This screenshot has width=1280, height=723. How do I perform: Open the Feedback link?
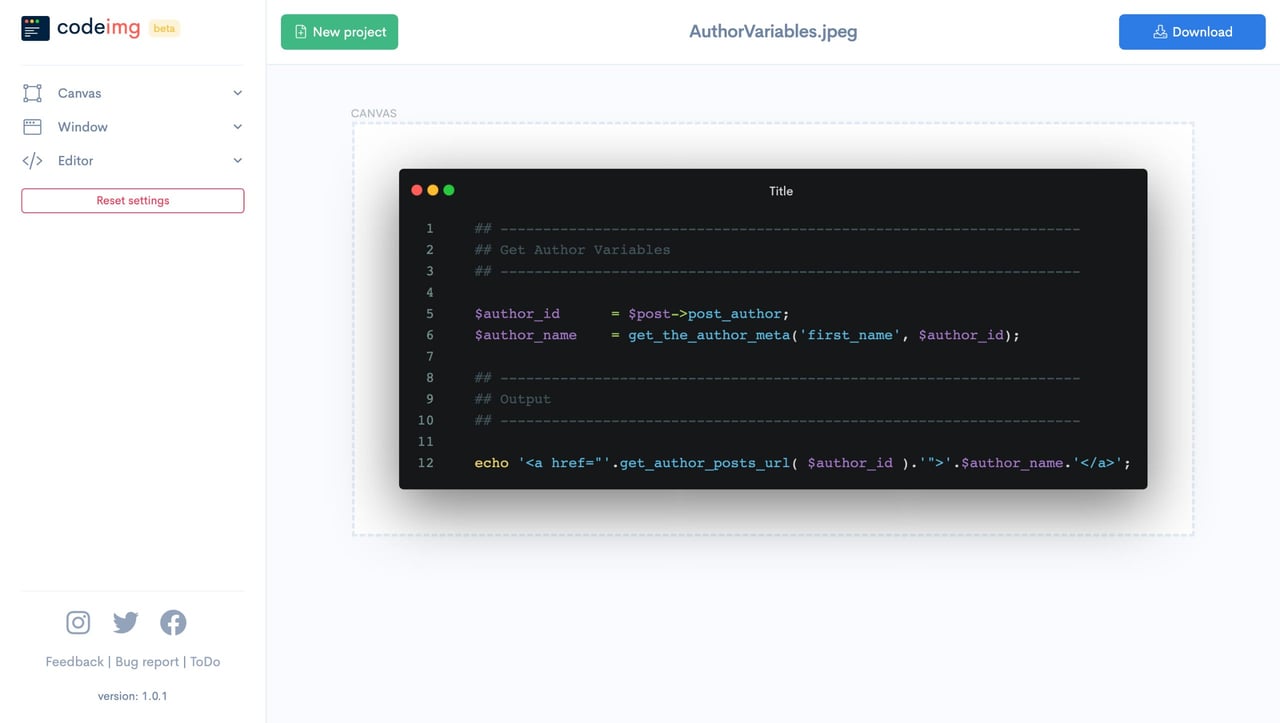[x=73, y=661]
